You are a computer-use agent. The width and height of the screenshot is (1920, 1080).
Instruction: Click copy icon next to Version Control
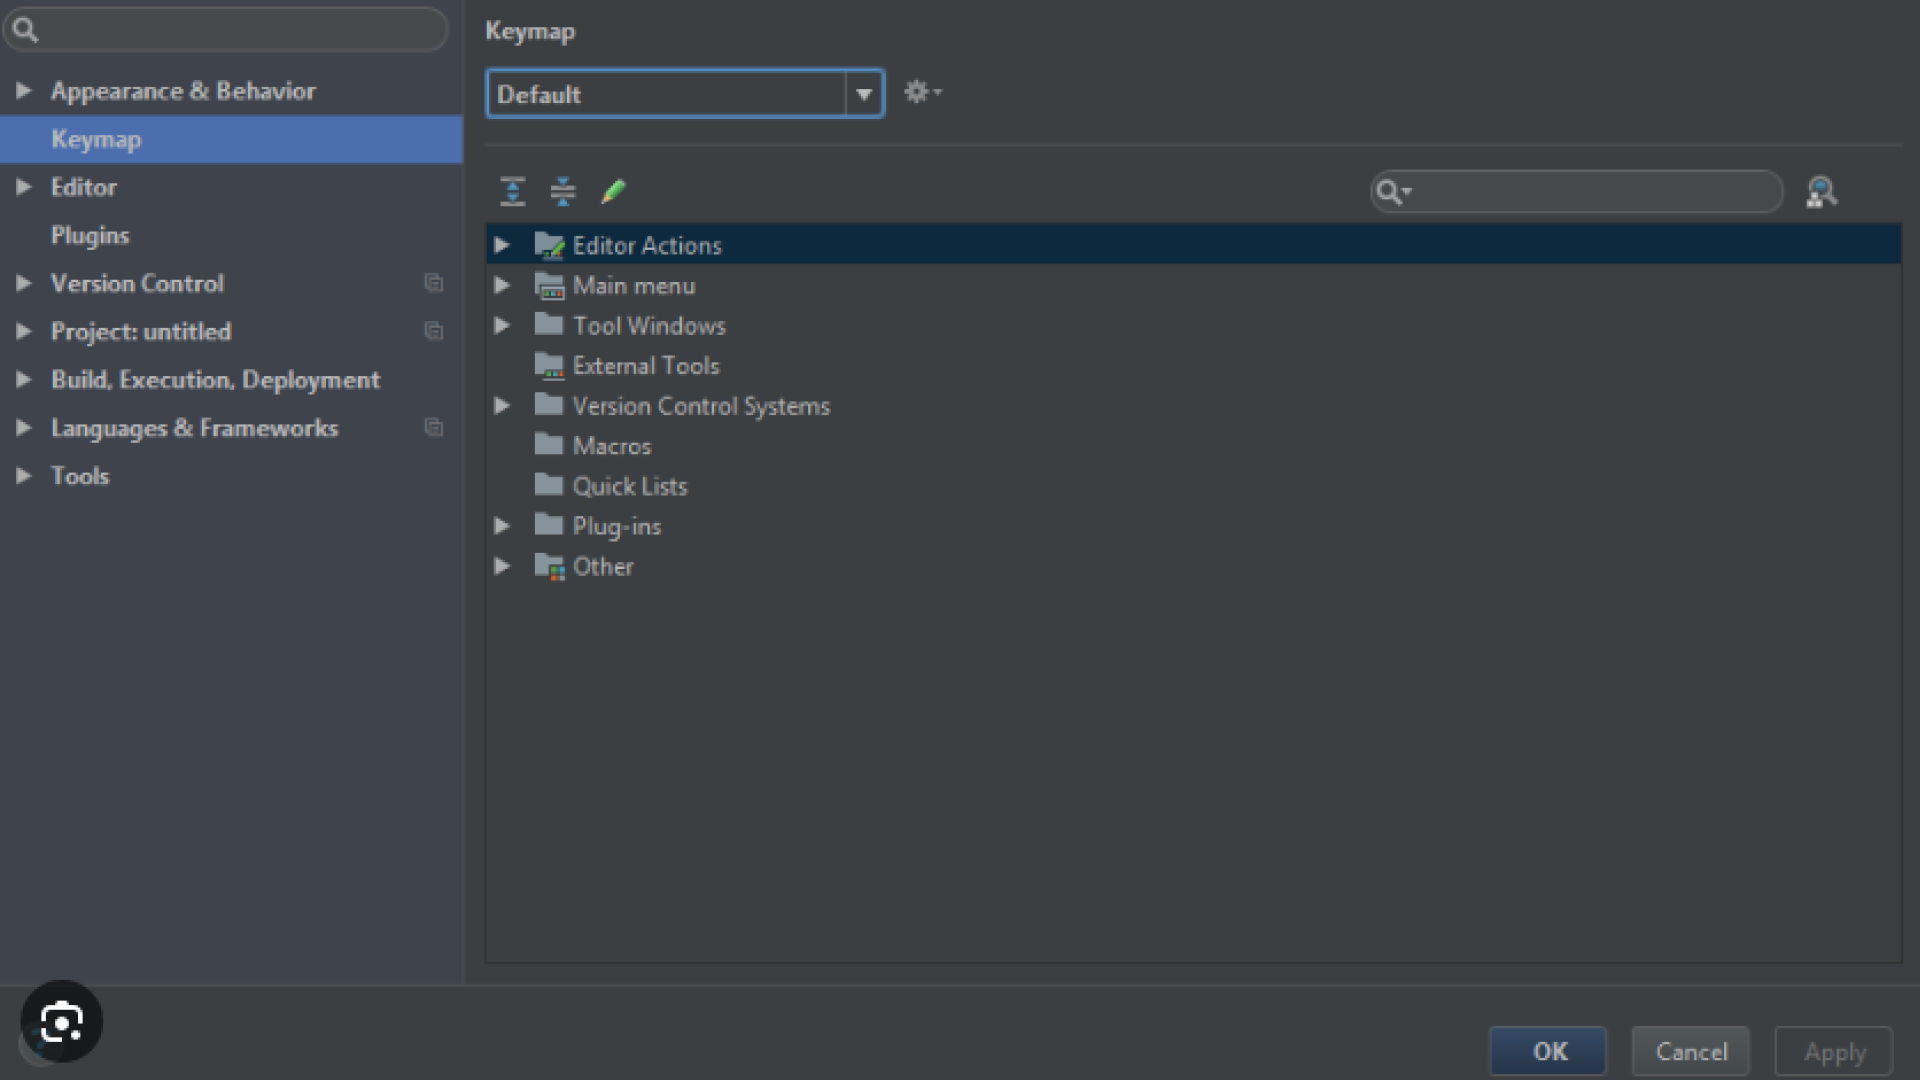click(433, 283)
